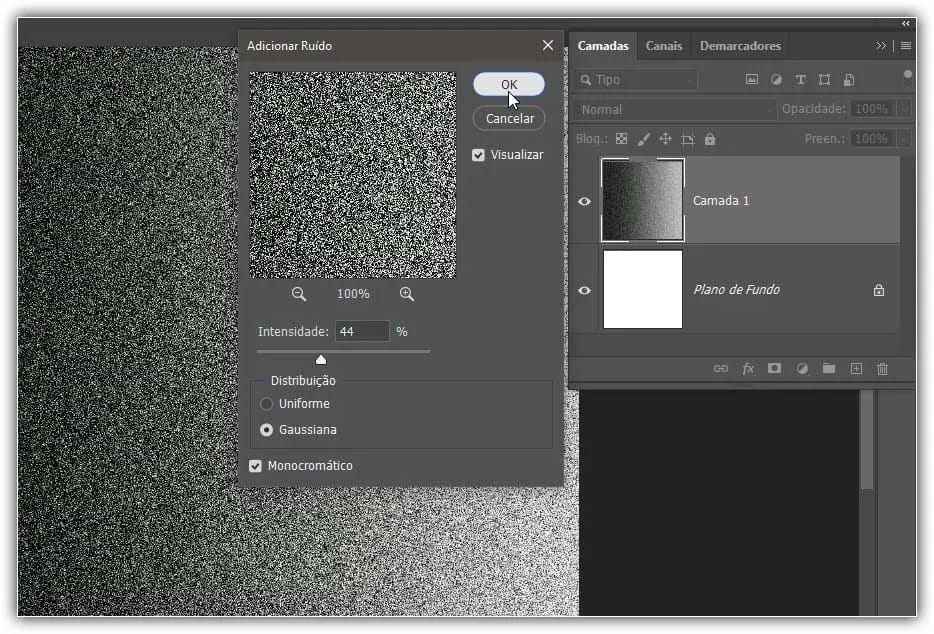Click link layers icon
This screenshot has height=634, width=934.
pos(721,368)
